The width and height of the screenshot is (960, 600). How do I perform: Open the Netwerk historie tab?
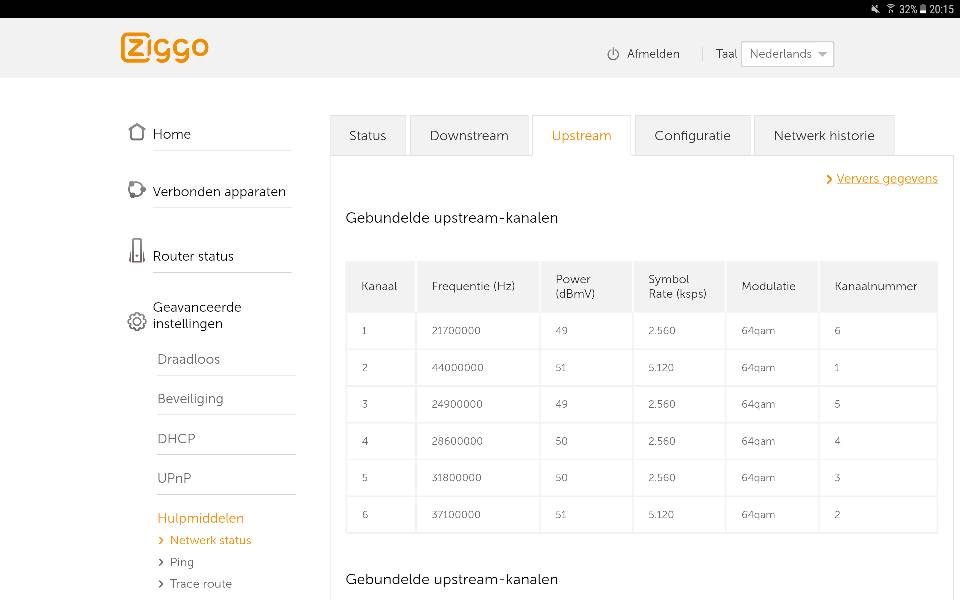point(824,135)
